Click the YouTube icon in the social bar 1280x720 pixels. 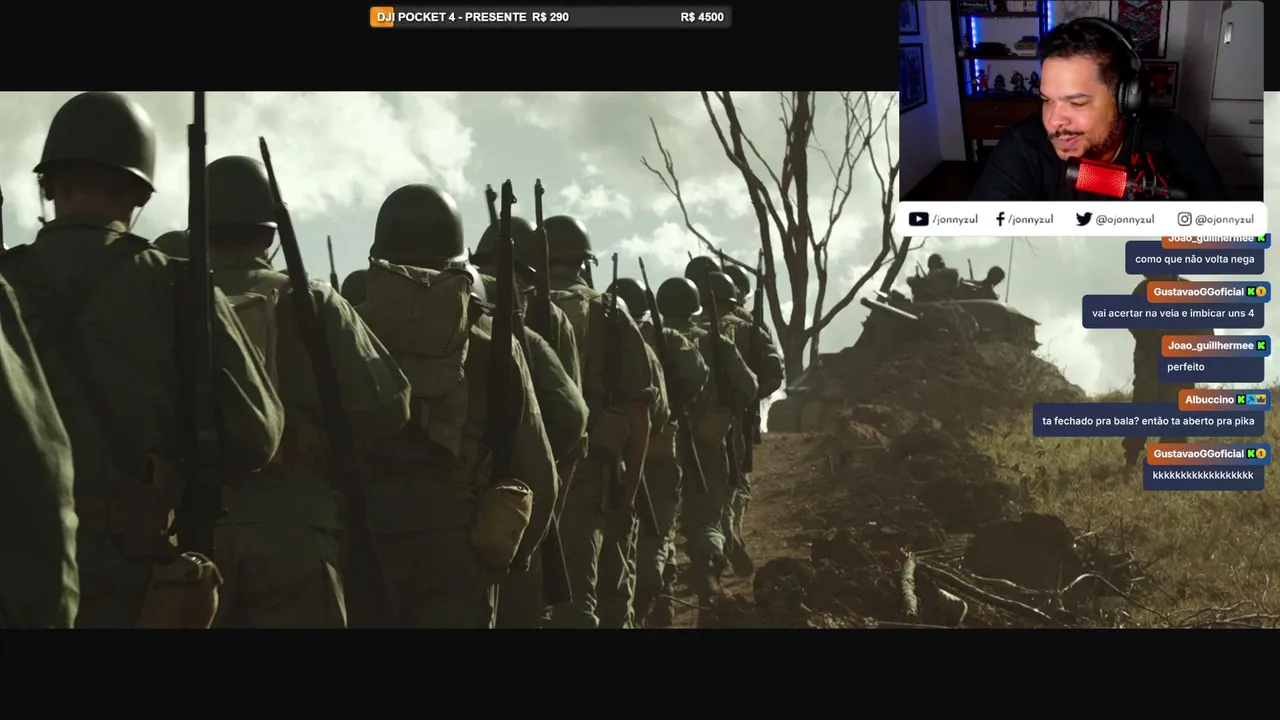pos(918,219)
